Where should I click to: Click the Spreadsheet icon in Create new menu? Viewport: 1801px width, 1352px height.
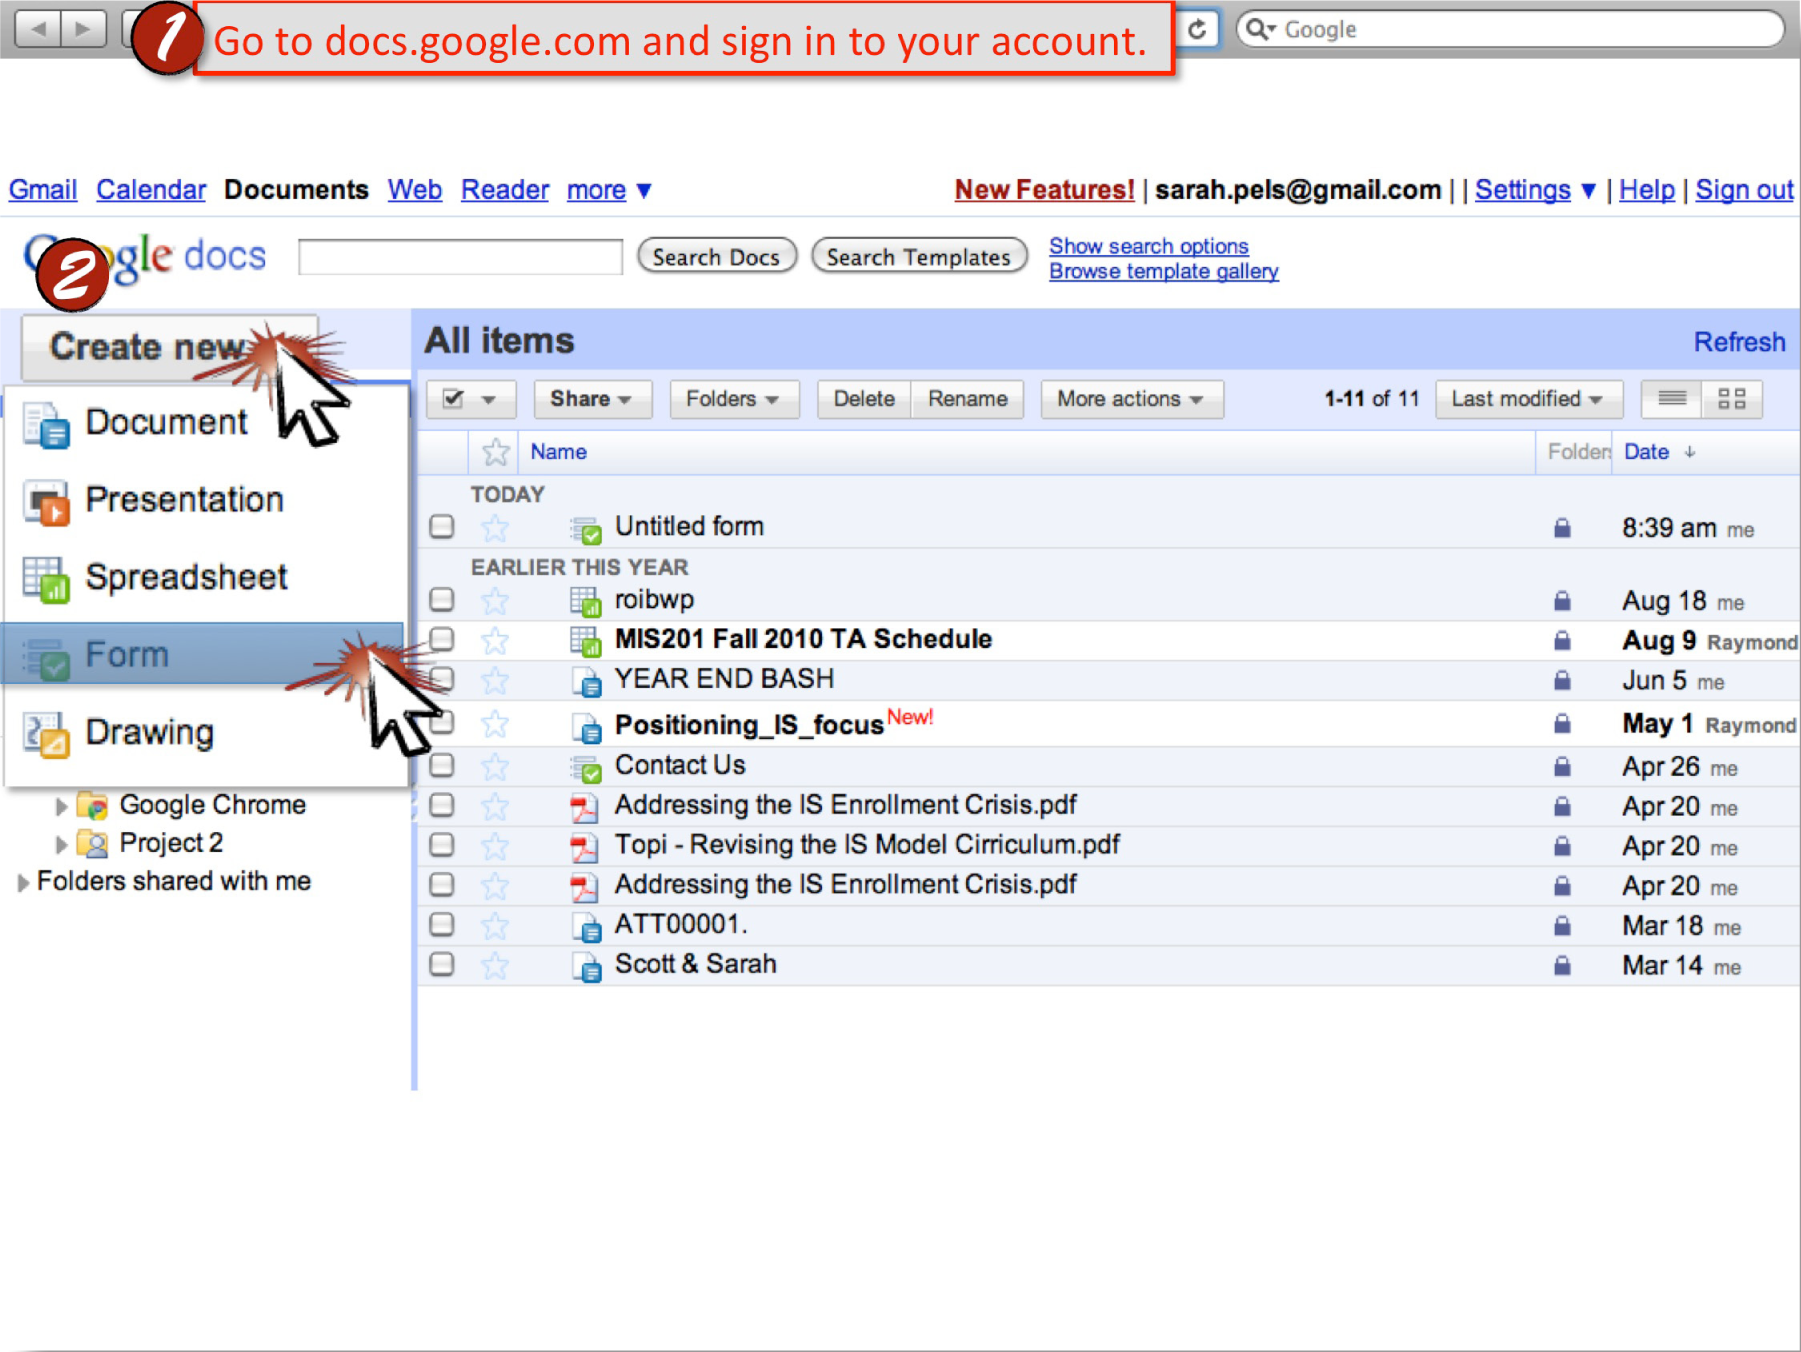46,579
